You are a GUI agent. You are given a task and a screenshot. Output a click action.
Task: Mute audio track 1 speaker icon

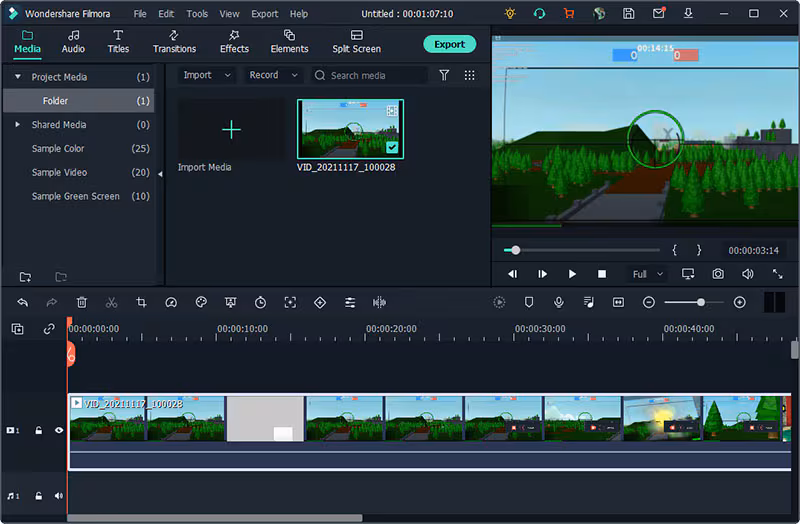coord(59,496)
